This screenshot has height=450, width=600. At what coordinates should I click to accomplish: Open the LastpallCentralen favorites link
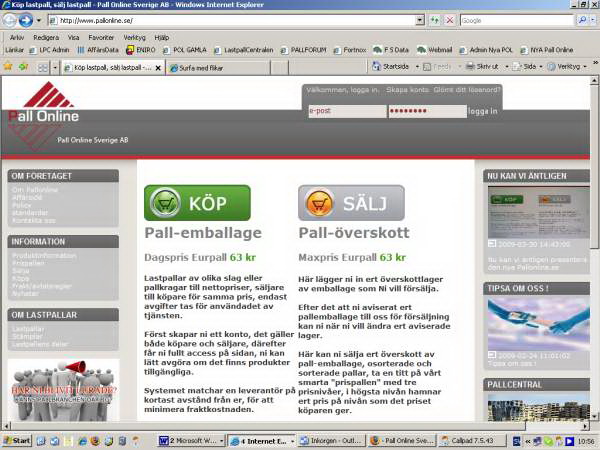coord(244,50)
